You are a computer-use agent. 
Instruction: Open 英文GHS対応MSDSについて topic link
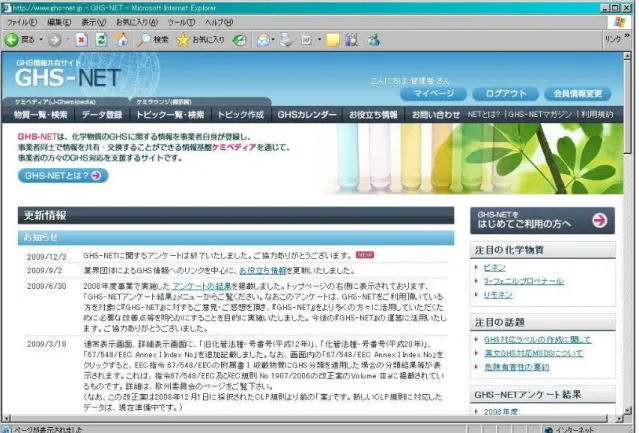pyautogui.click(x=533, y=353)
